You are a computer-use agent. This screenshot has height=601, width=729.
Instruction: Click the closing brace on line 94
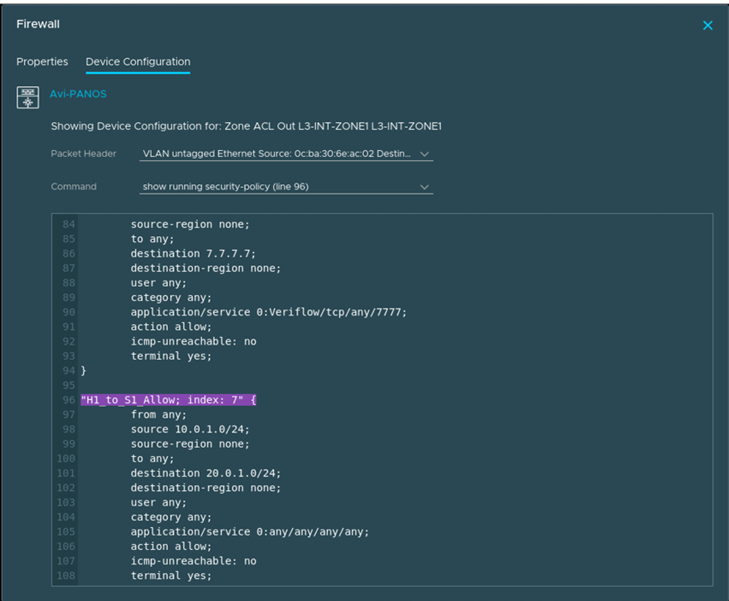pyautogui.click(x=84, y=371)
